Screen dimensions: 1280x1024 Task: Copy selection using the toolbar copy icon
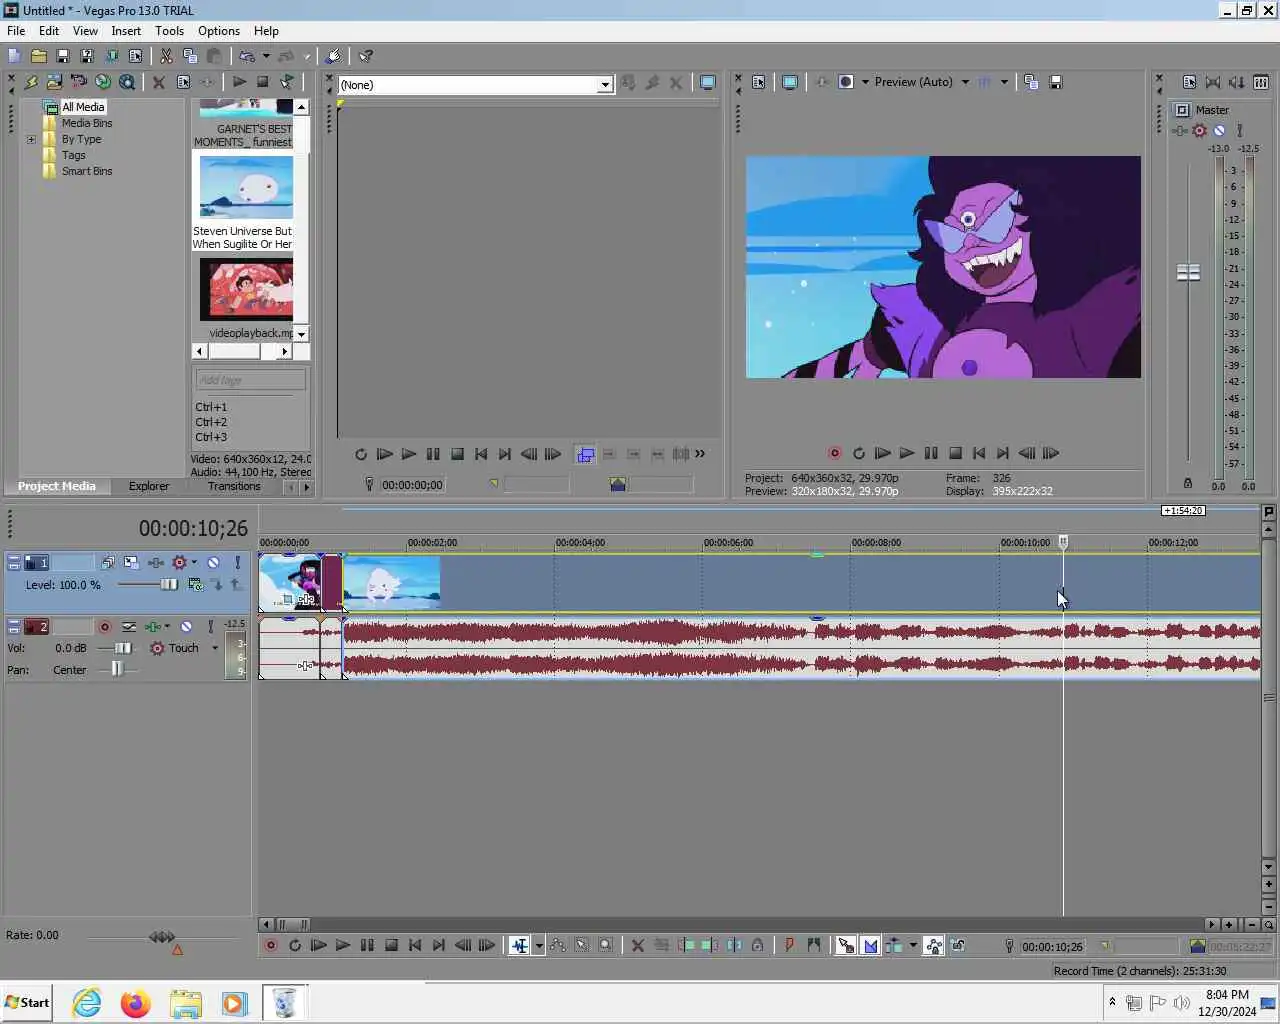(x=190, y=56)
